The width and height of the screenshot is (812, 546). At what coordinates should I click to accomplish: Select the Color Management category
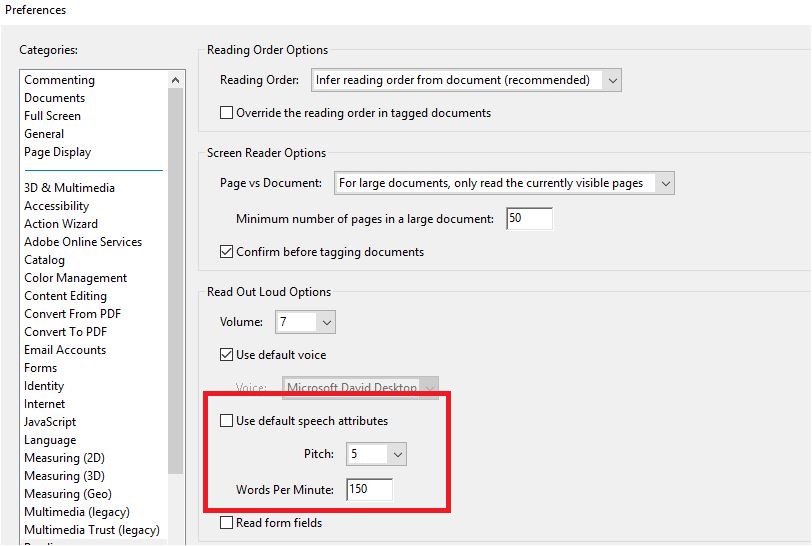click(76, 278)
